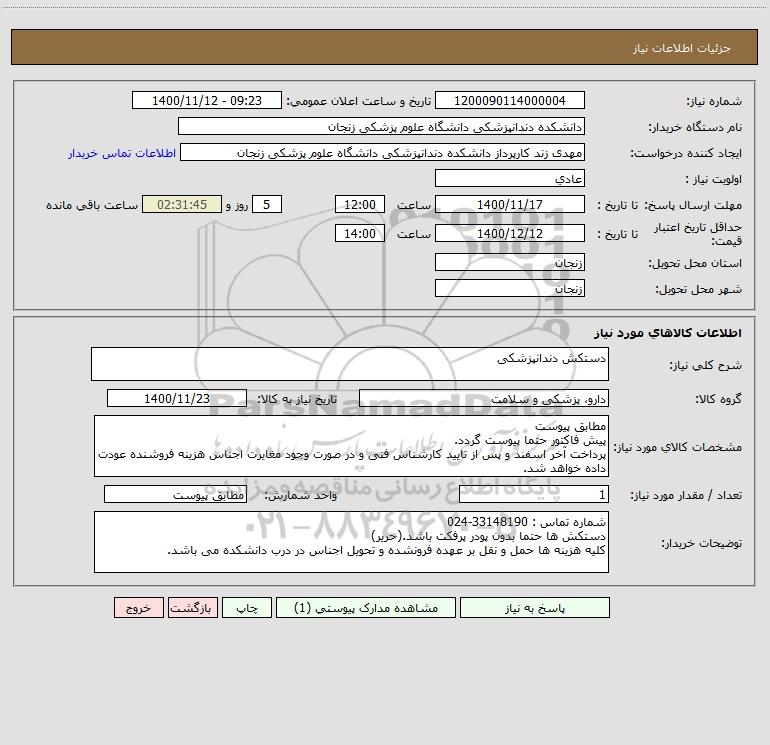
Task: Click the page header جزئیات اطلاعات نیاز
Action: pos(682,48)
